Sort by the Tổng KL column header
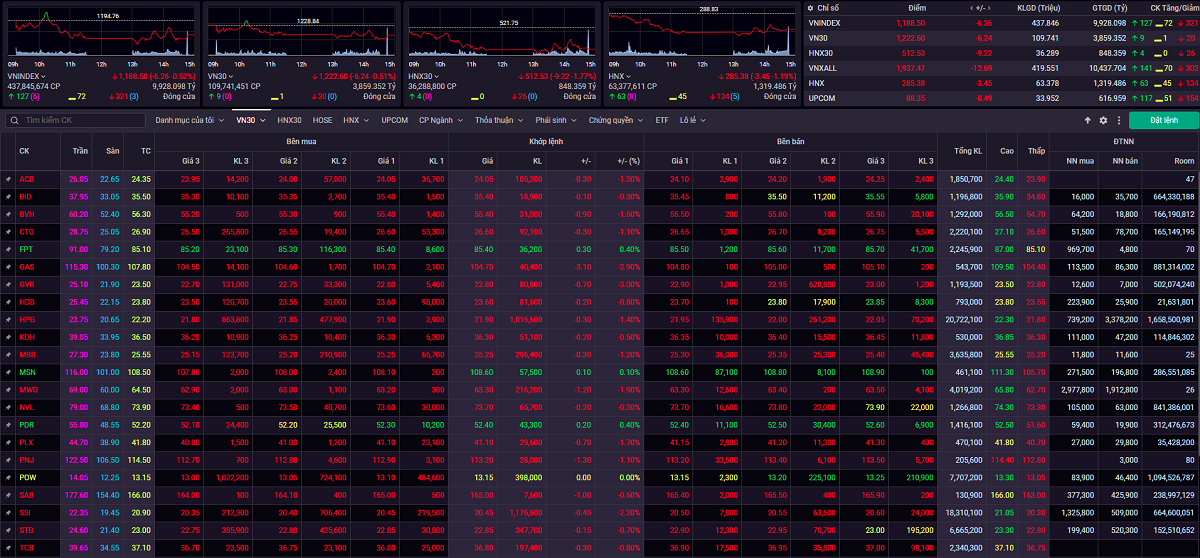This screenshot has width=1200, height=558. pos(968,151)
